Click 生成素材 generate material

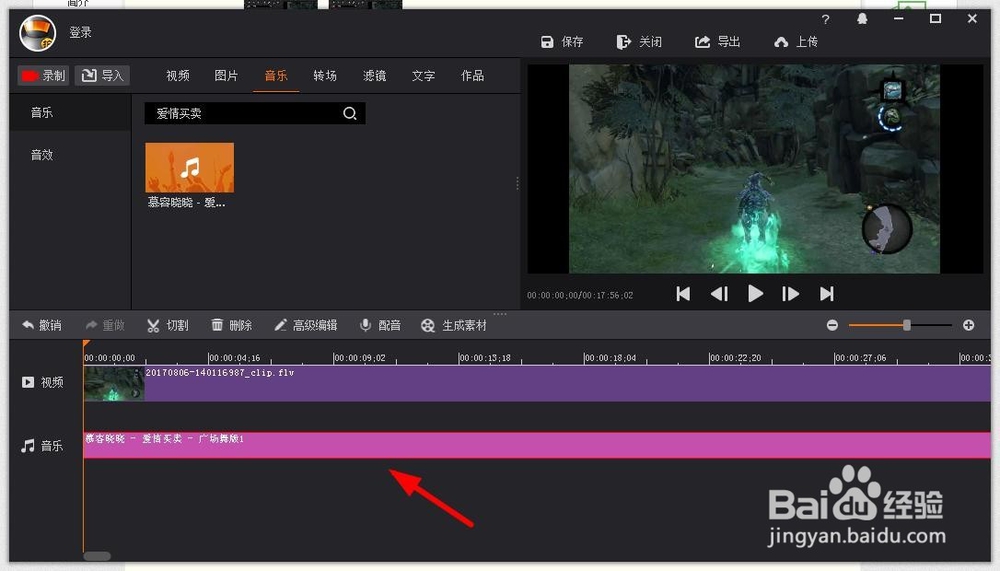tap(454, 325)
